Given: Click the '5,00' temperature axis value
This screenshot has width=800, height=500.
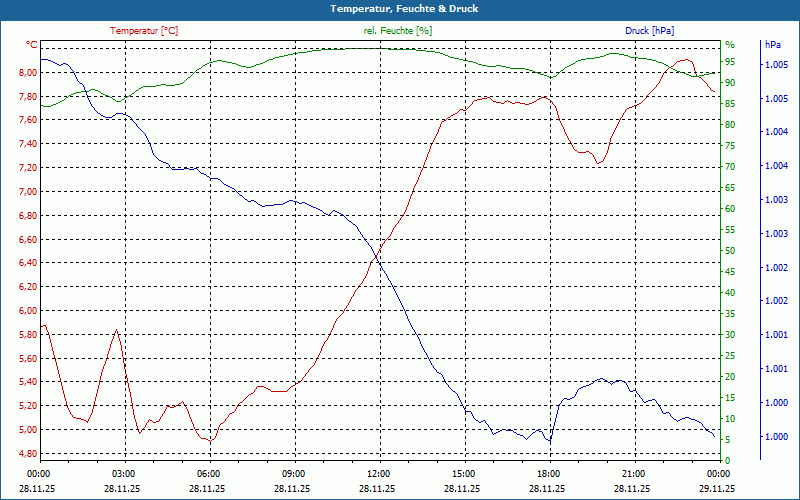Looking at the screenshot, I should [29, 430].
